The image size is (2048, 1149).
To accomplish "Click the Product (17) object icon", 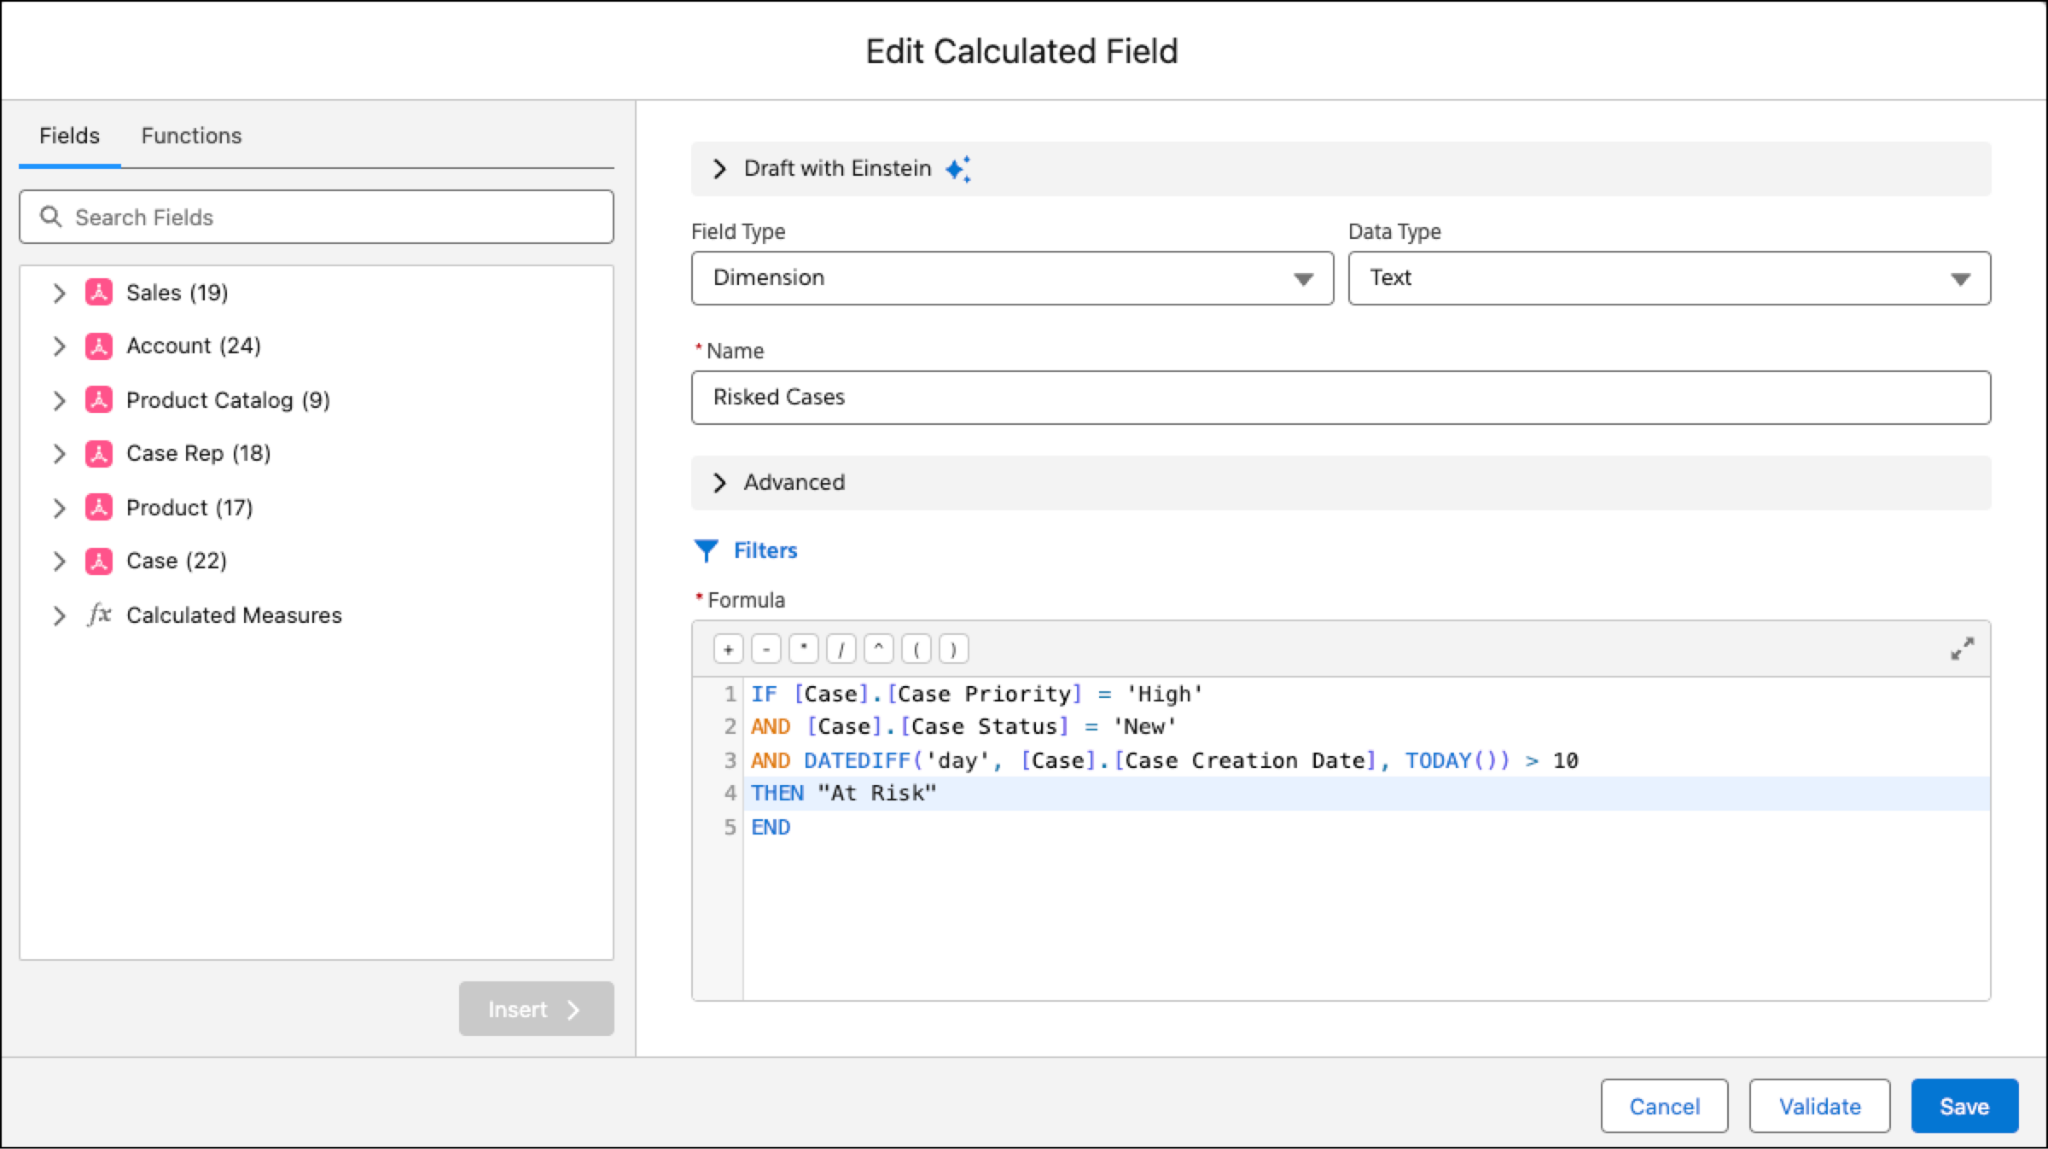I will click(x=99, y=507).
